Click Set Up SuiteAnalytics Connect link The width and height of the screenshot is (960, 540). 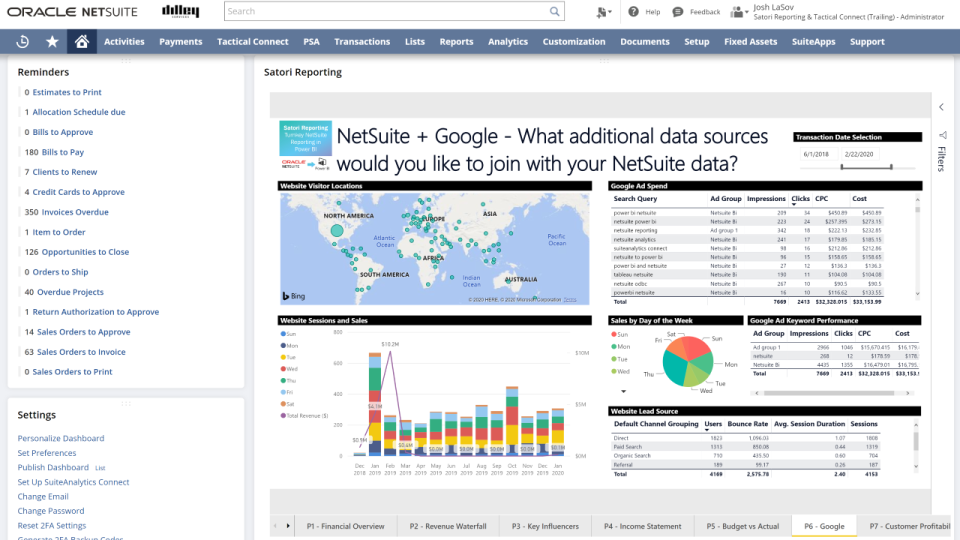pyautogui.click(x=73, y=482)
